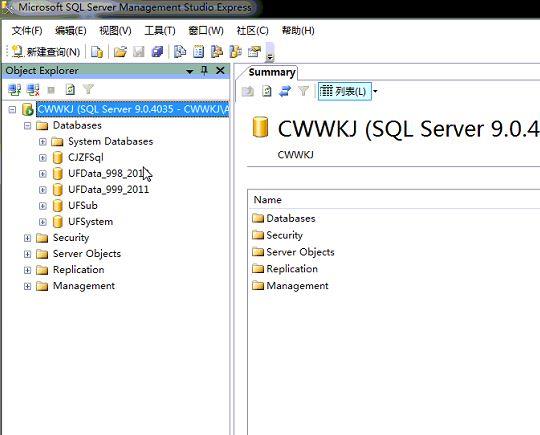The image size is (540, 435).
Task: Click the save disk icon in toolbar
Action: [x=138, y=52]
